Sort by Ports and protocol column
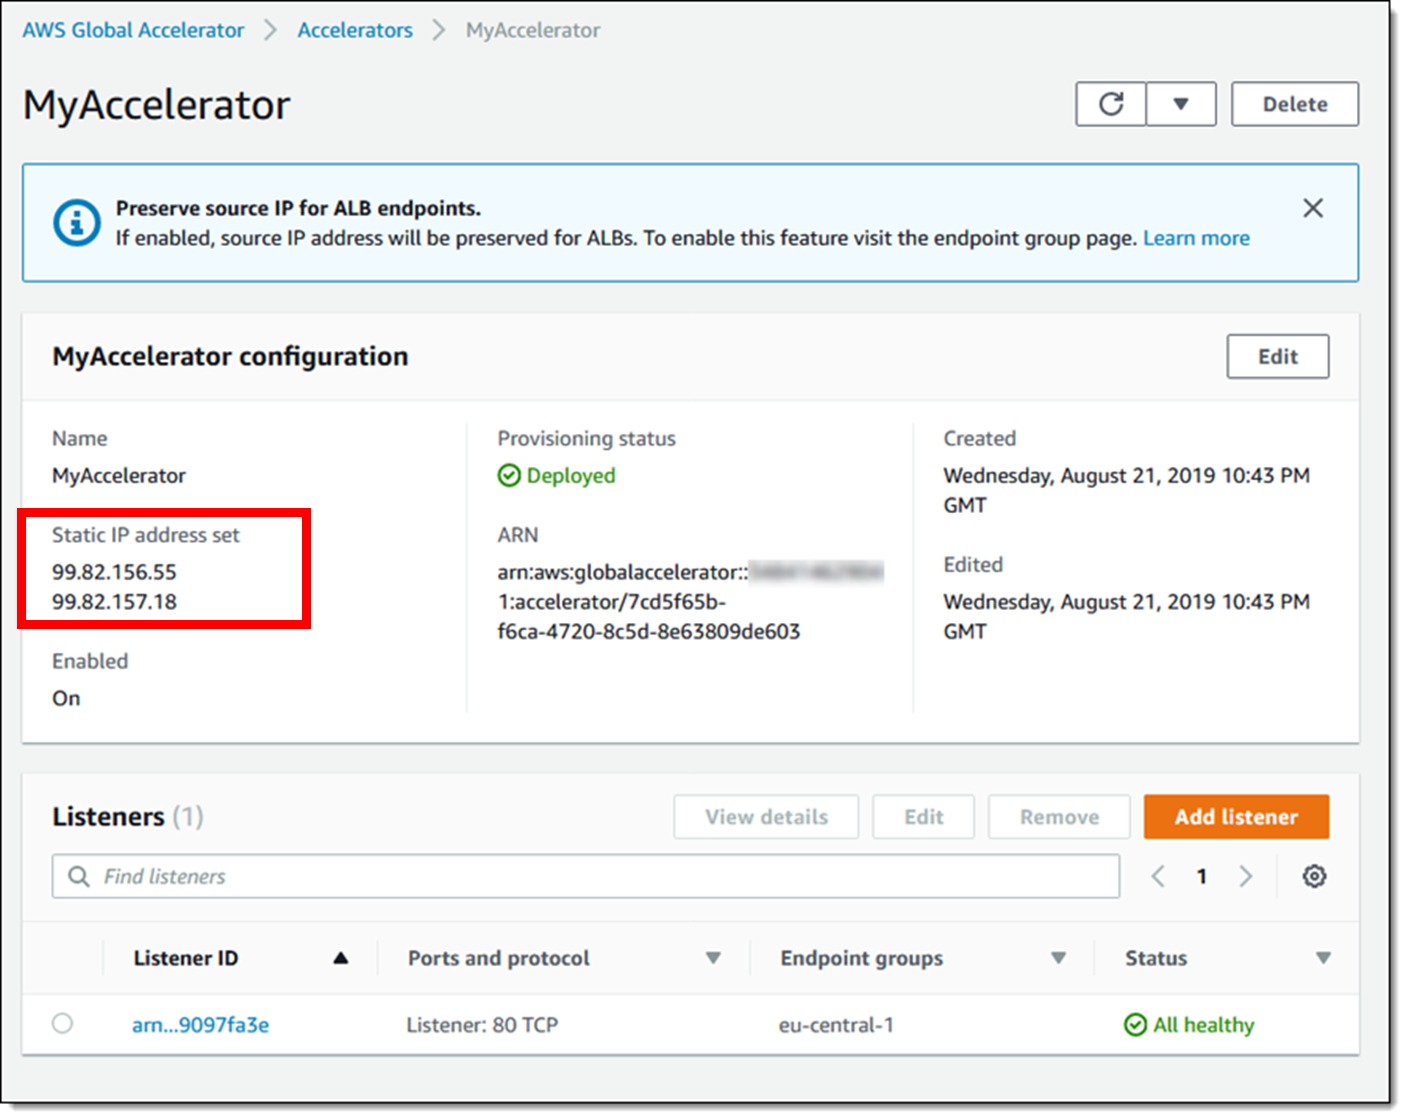Viewport: 1406px width, 1119px height. point(713,958)
